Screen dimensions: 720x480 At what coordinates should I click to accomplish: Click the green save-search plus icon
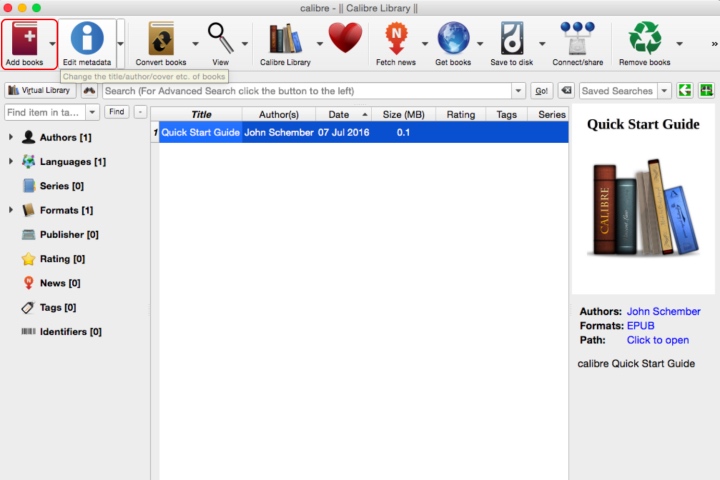click(706, 90)
